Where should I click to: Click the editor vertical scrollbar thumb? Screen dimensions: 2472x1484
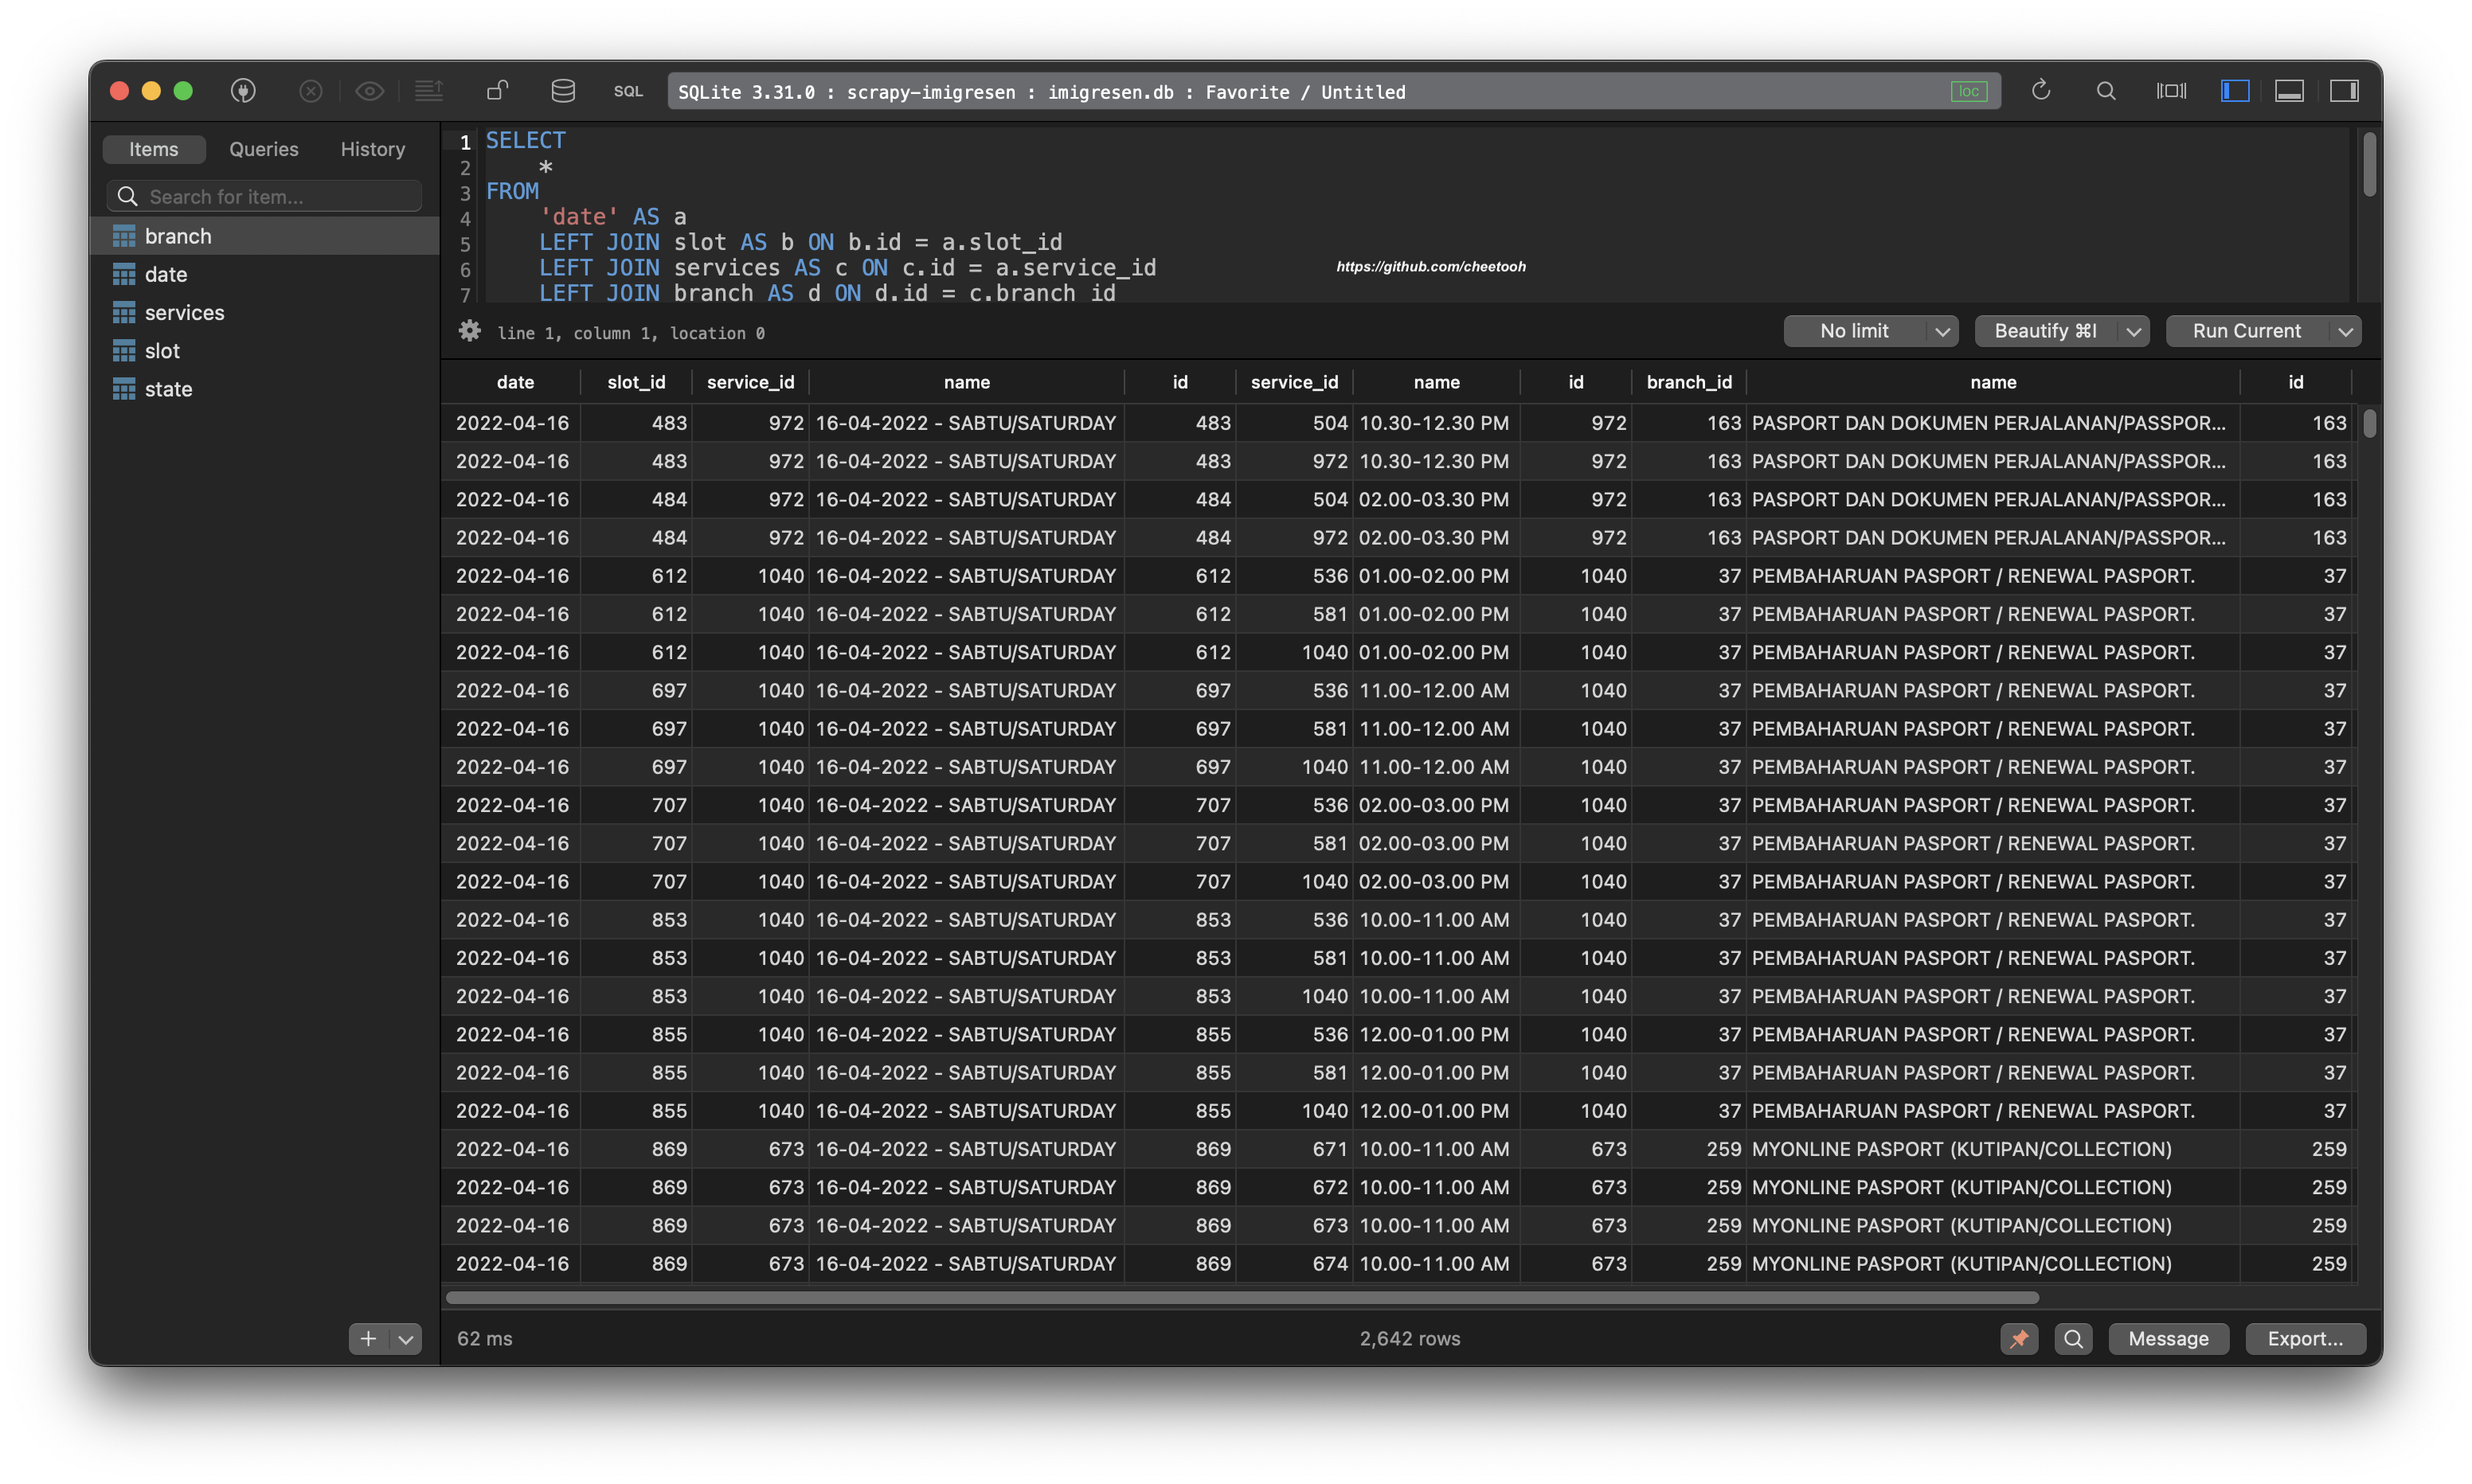pyautogui.click(x=2369, y=163)
